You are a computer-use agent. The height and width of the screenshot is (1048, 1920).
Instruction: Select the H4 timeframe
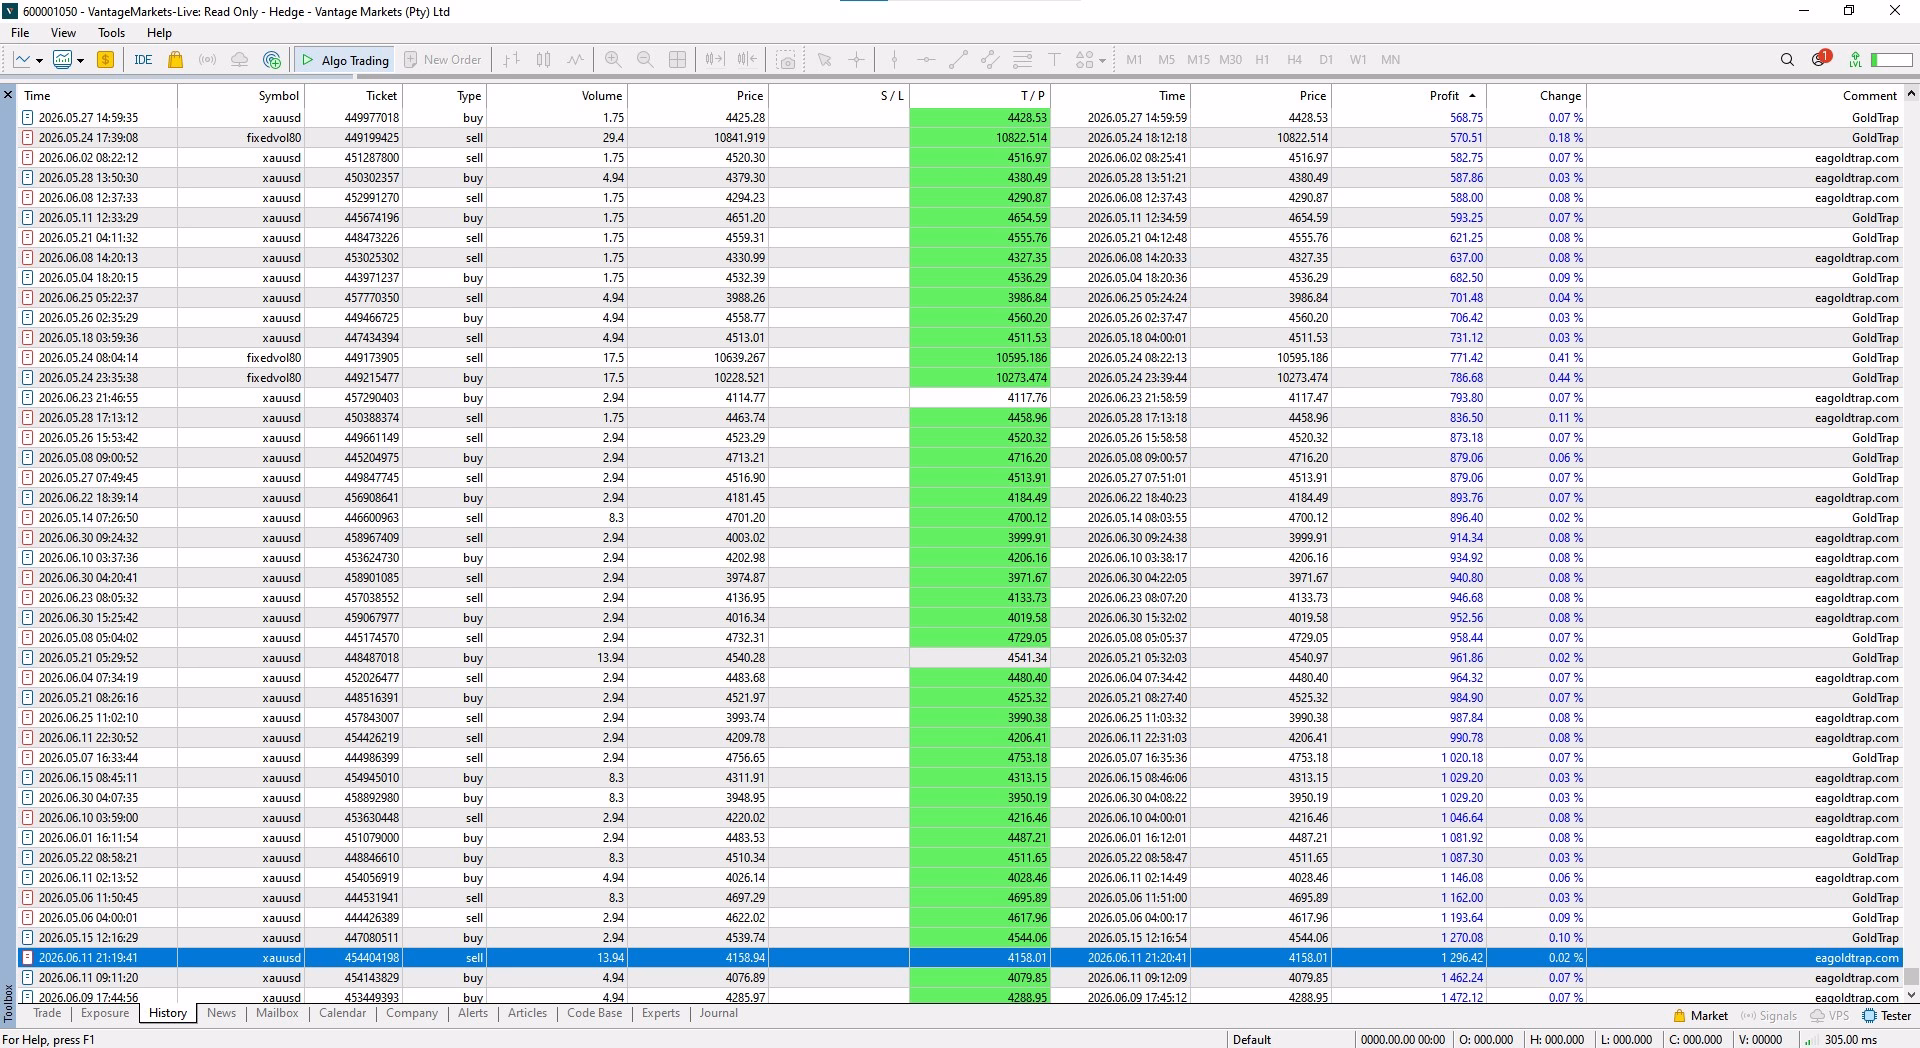[1294, 60]
